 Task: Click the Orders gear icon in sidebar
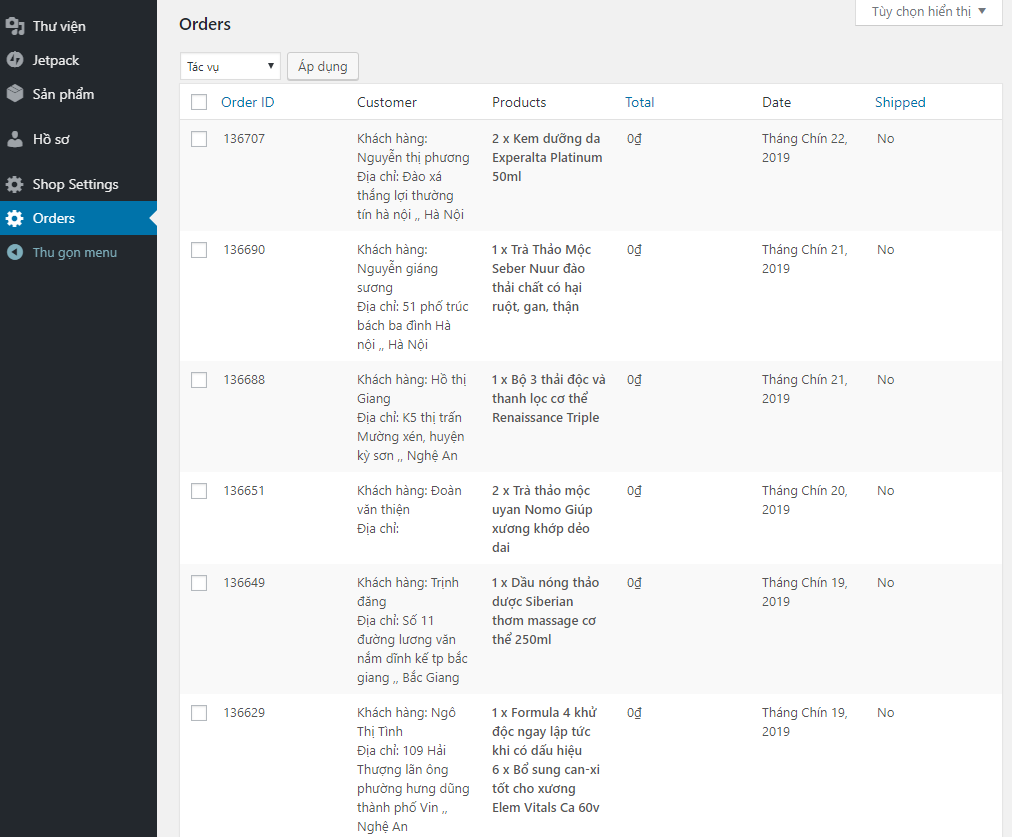point(15,218)
